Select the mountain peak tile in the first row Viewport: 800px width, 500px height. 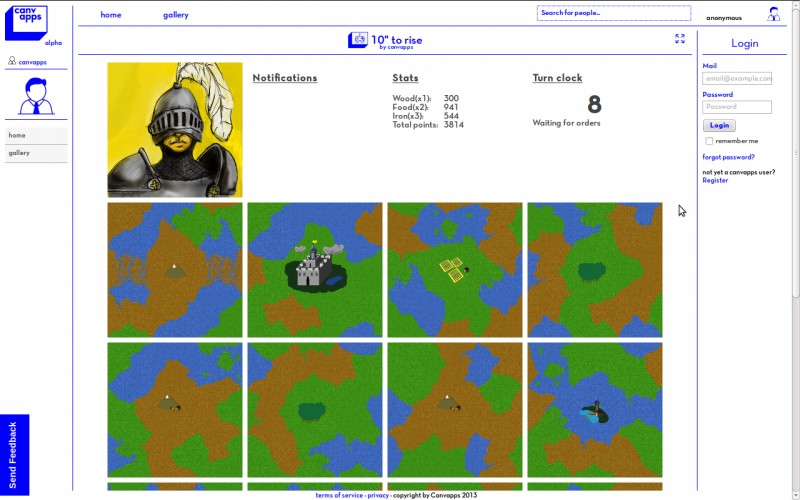coord(174,270)
